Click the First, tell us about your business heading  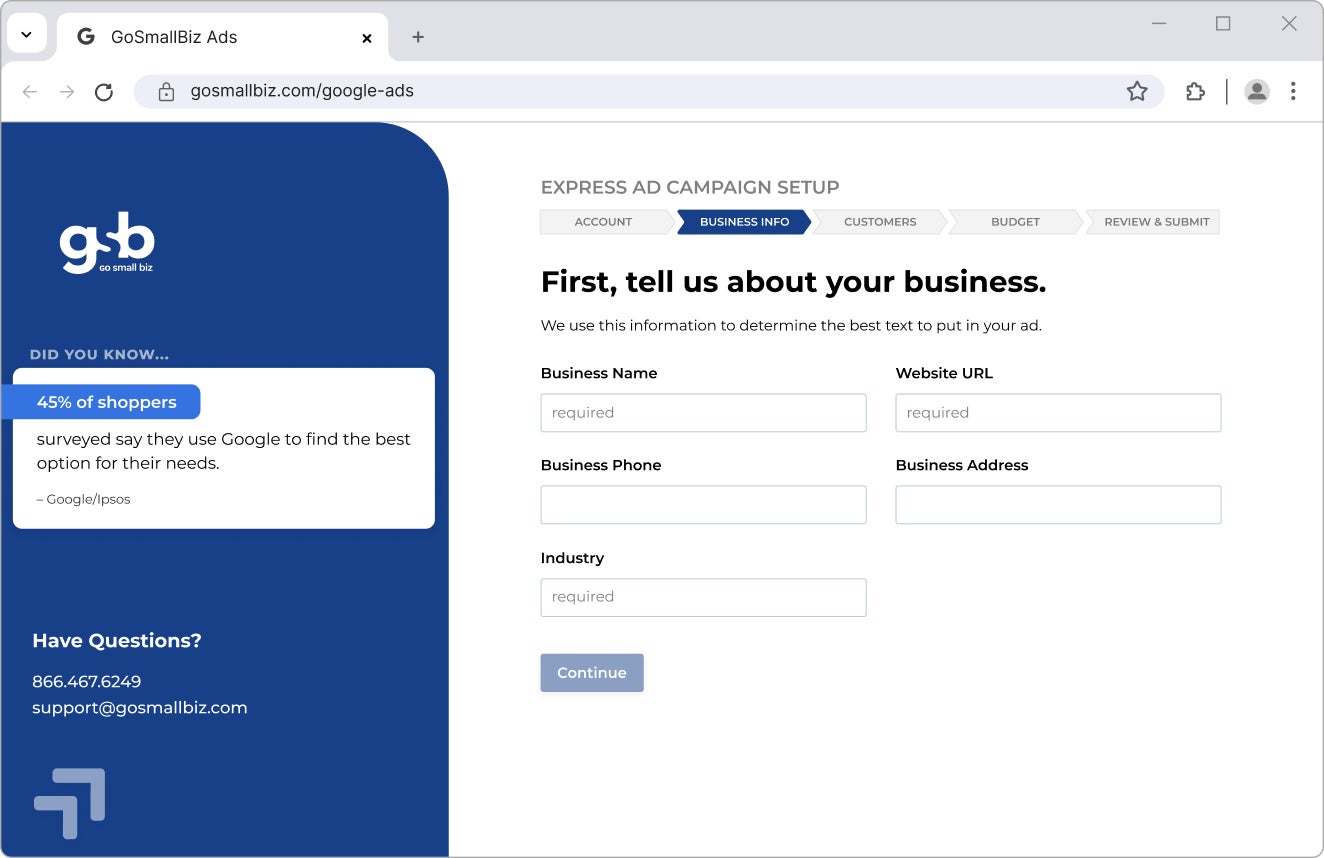point(793,282)
